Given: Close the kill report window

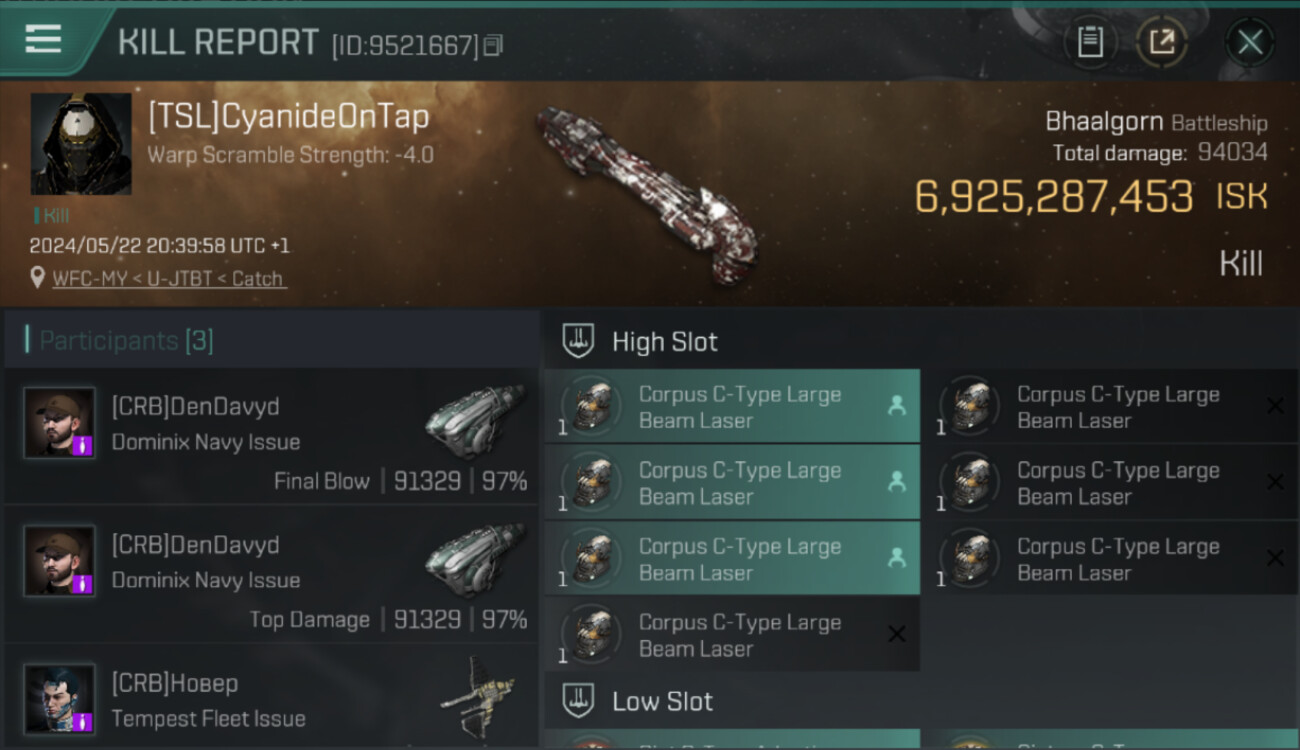Looking at the screenshot, I should click(1249, 42).
